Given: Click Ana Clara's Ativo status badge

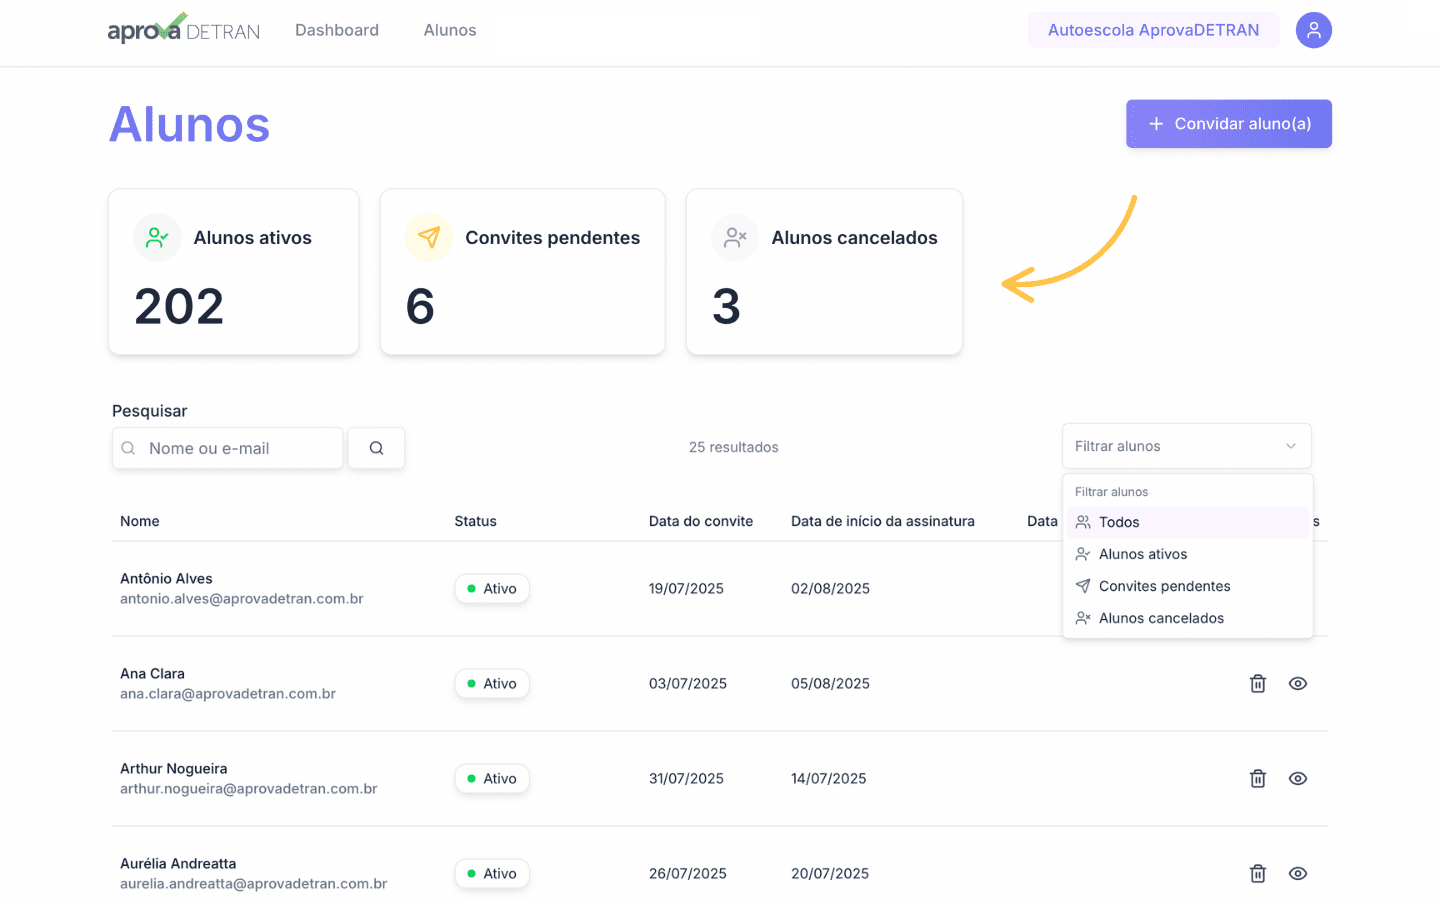Looking at the screenshot, I should click(x=492, y=684).
